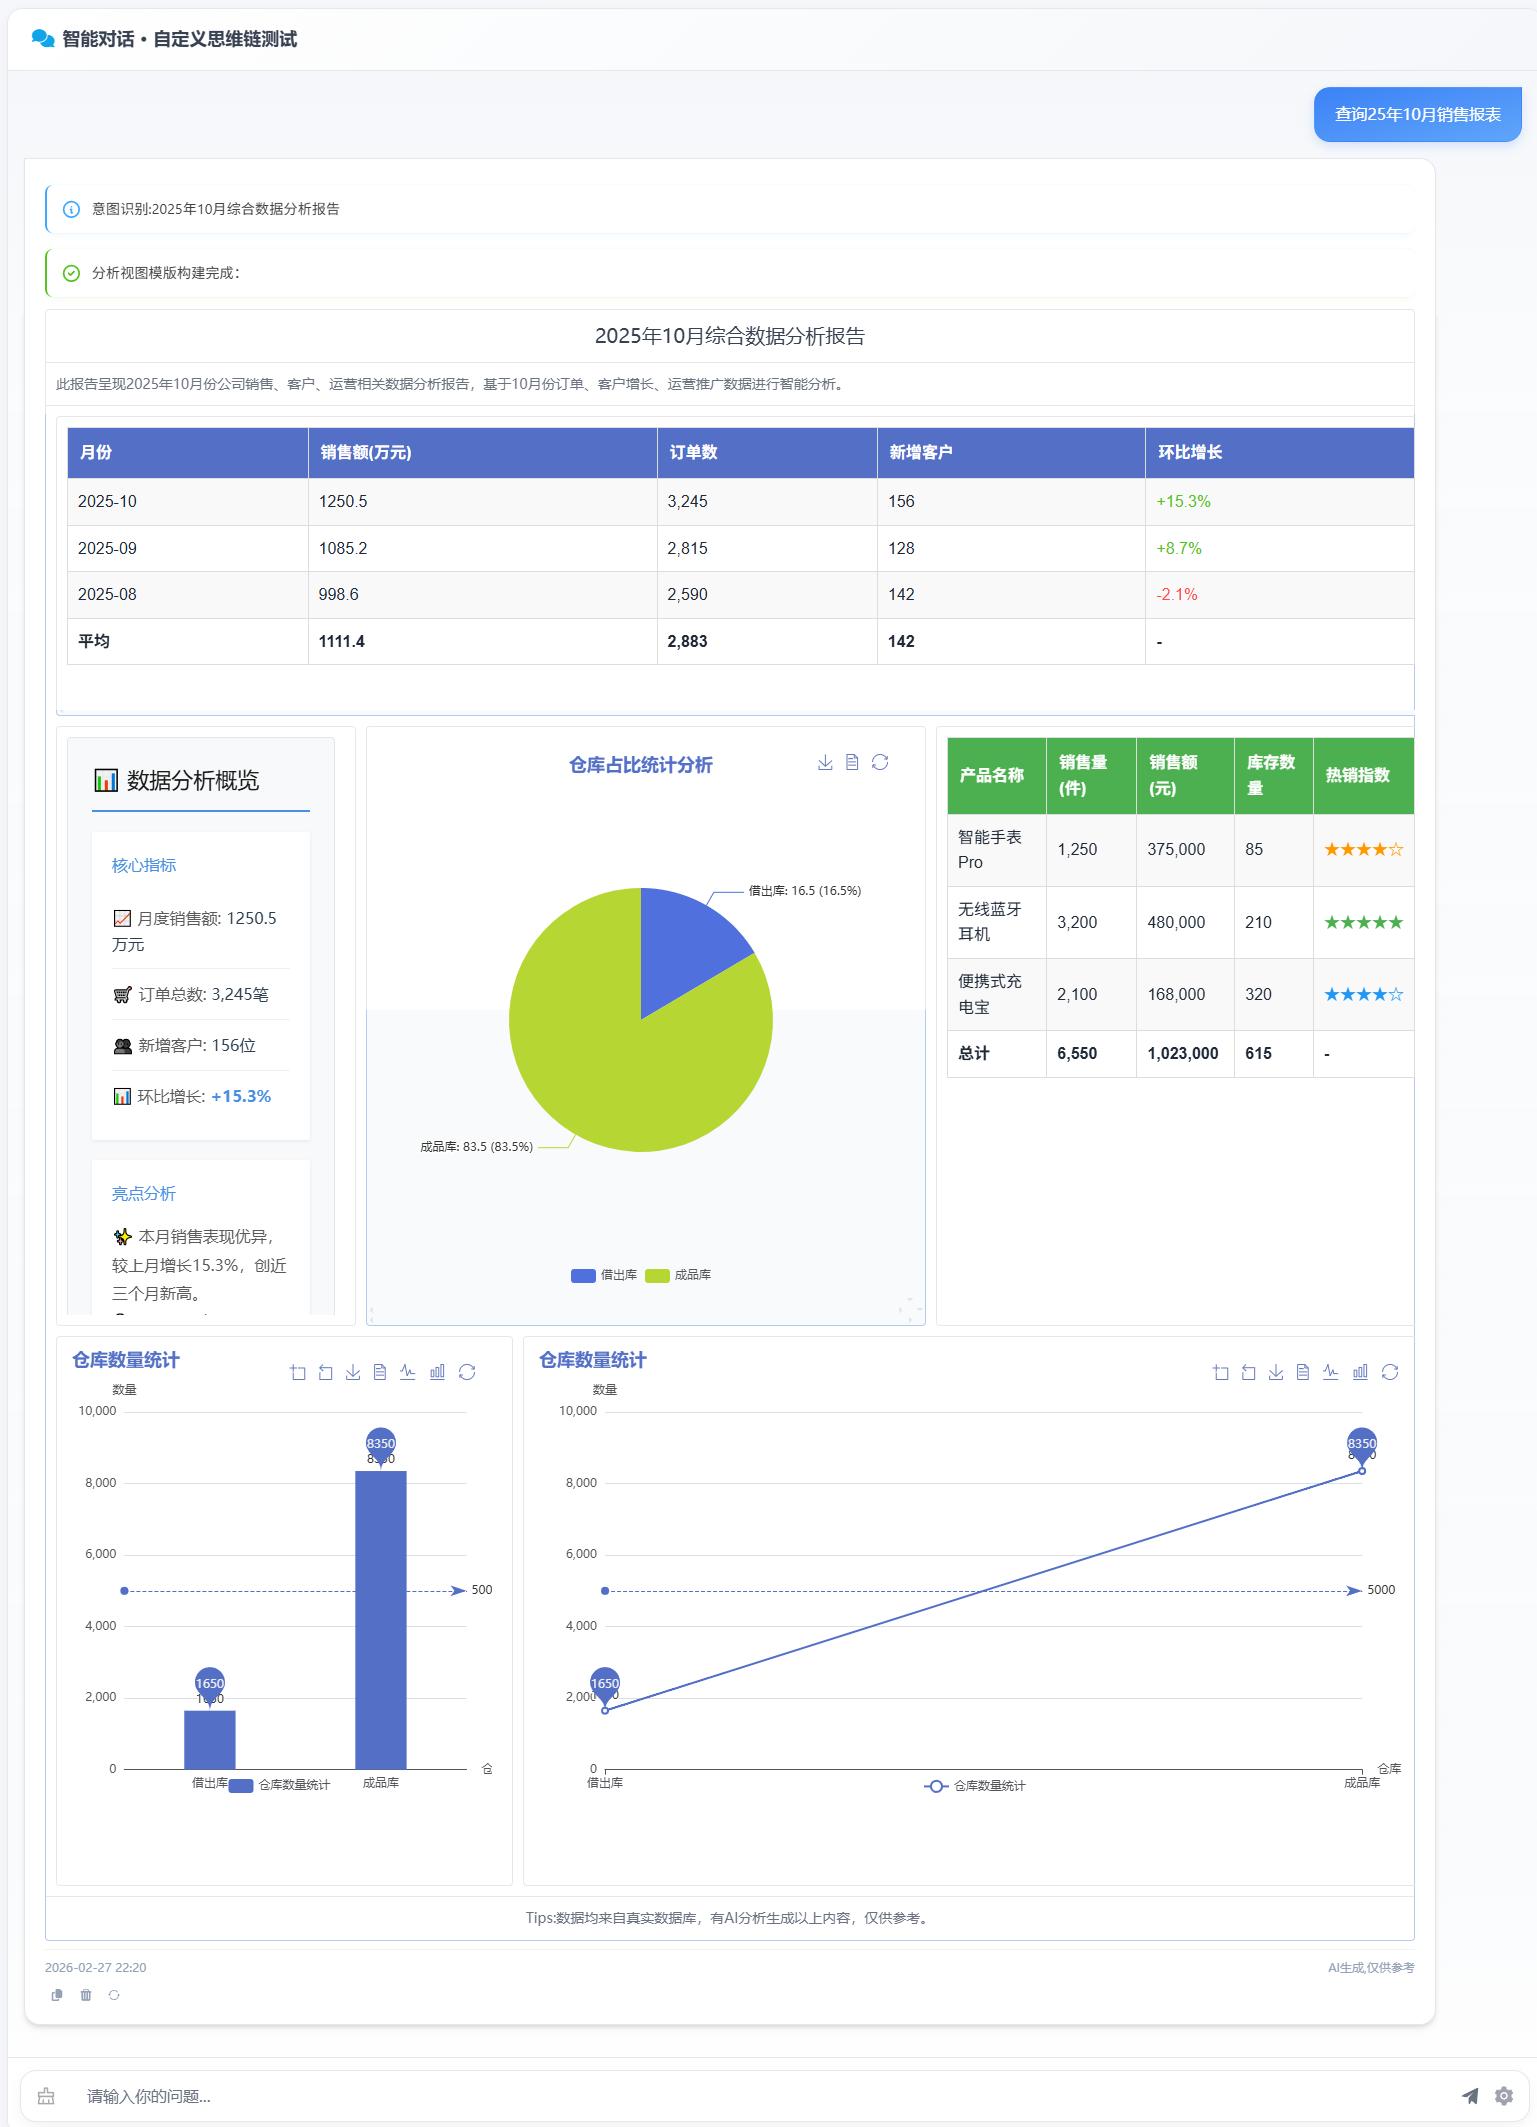Screen dimensions: 1537x2127
Task: Switch the left bar chart to line type
Action: (x=407, y=1372)
